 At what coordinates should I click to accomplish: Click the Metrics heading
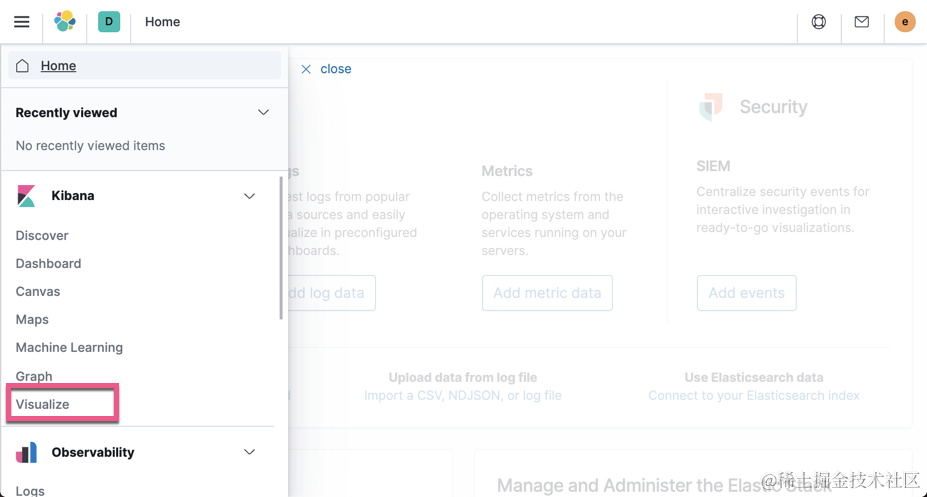pos(507,171)
